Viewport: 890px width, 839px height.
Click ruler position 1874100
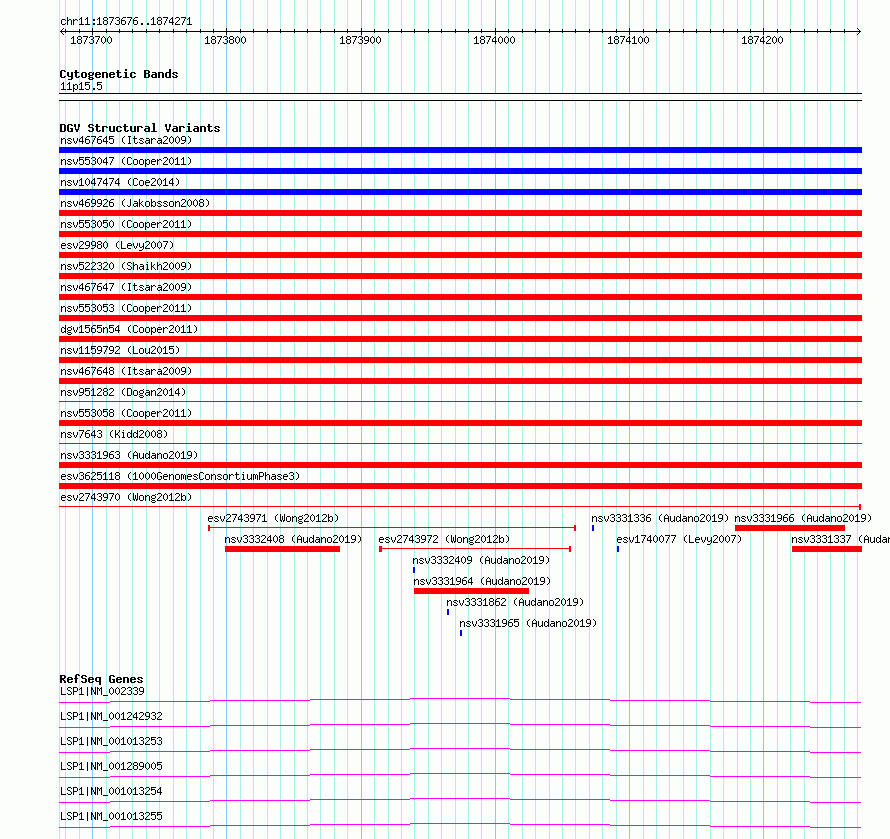(628, 40)
